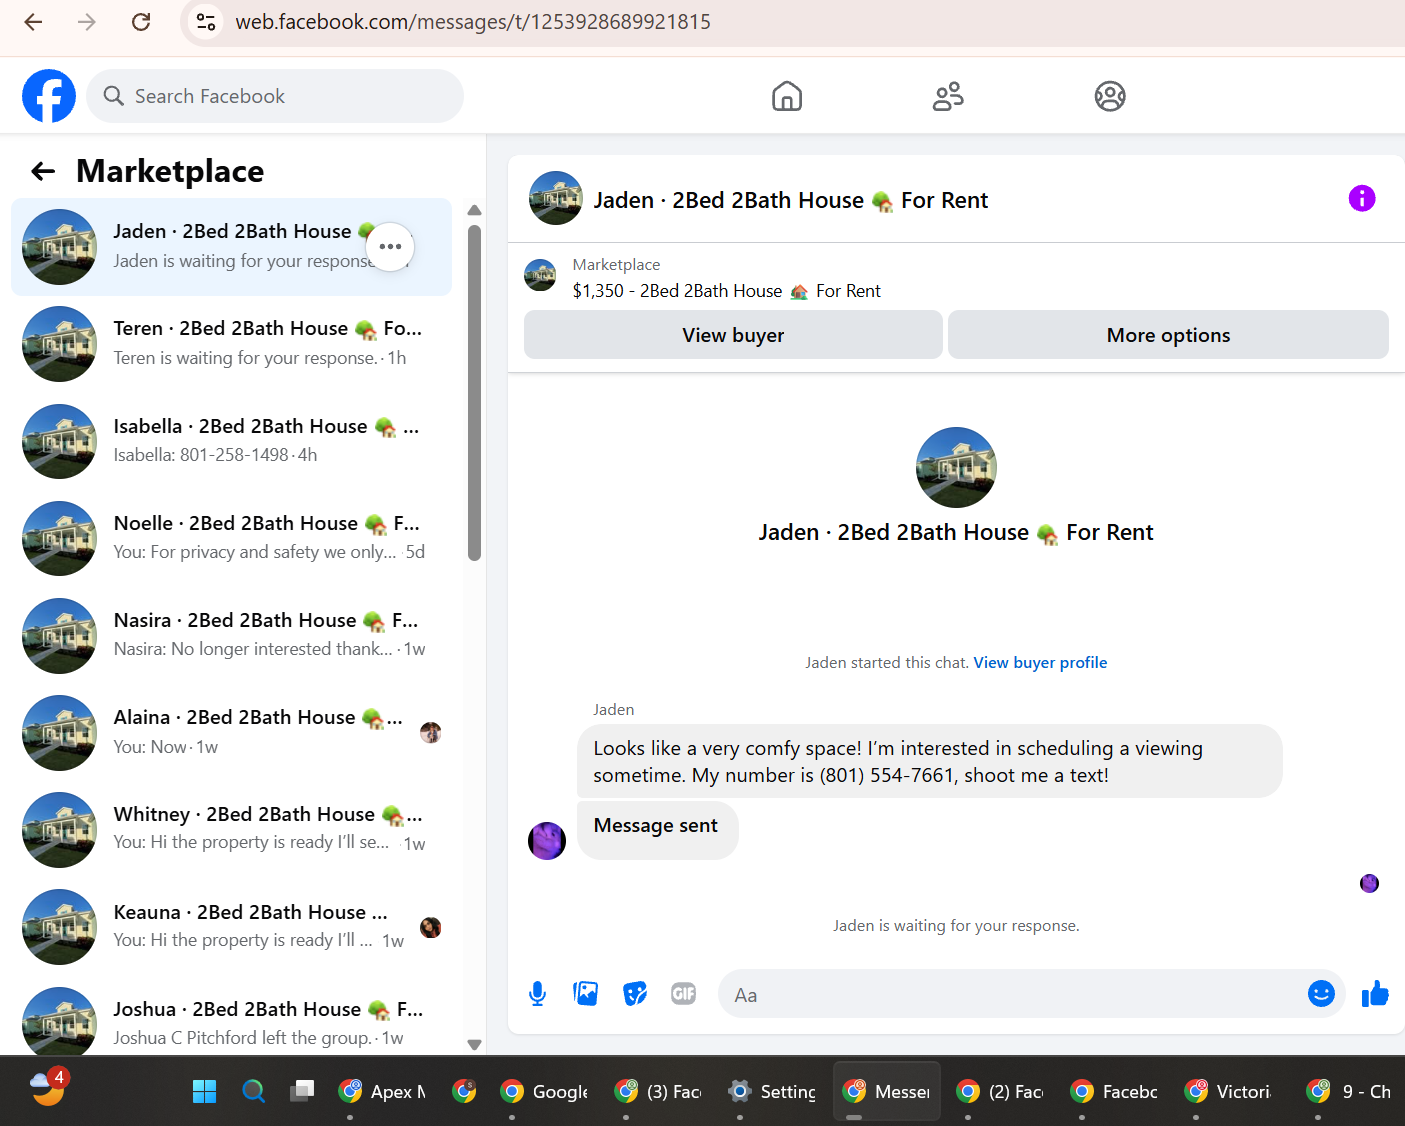Switch to 9 - Ch Chrome taskbar window
1405x1126 pixels.
(x=1350, y=1091)
